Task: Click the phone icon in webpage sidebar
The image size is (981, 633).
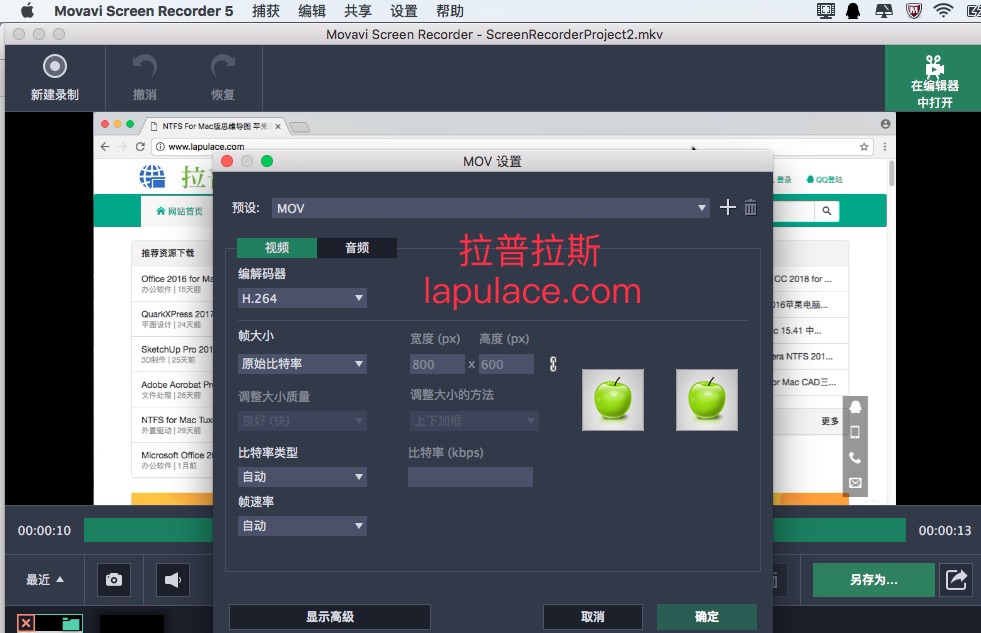Action: pos(855,458)
